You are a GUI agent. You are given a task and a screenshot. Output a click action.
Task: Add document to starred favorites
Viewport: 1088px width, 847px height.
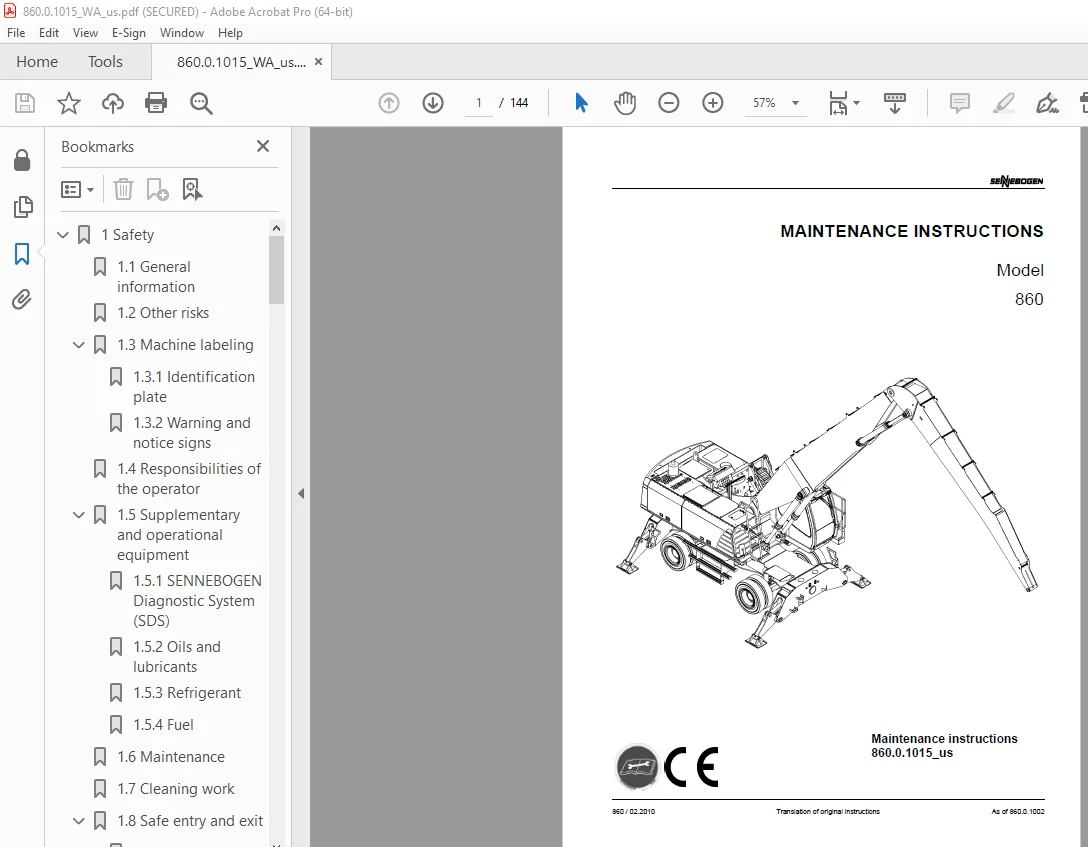click(x=69, y=103)
